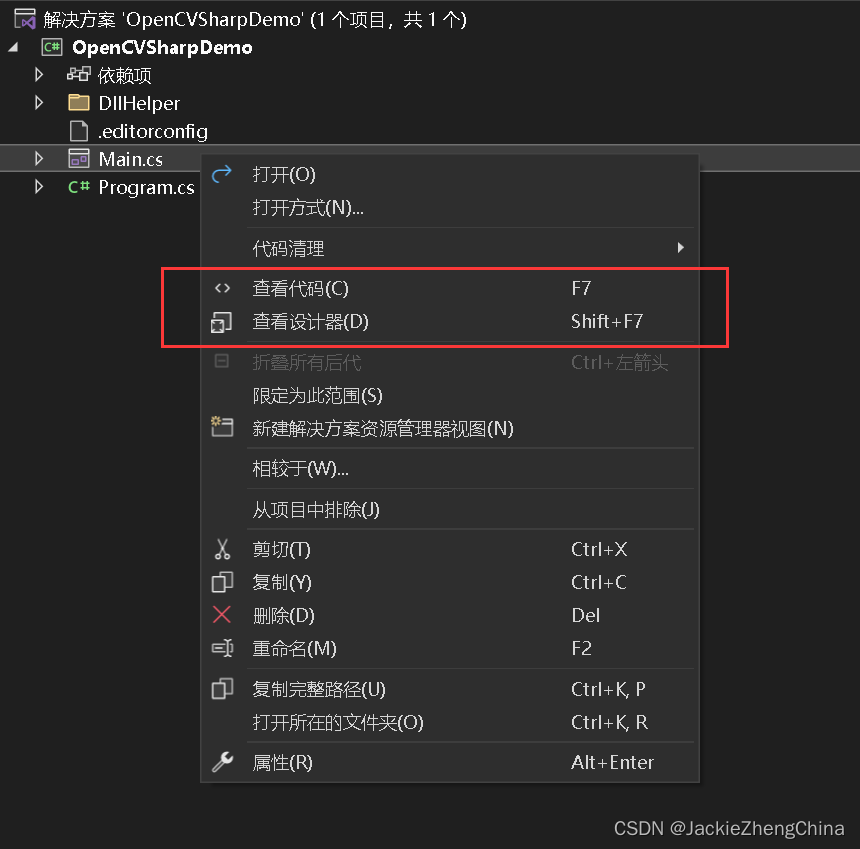Click the Rename icon next to 重命名(M)
Image resolution: width=860 pixels, height=849 pixels.
pyautogui.click(x=222, y=648)
